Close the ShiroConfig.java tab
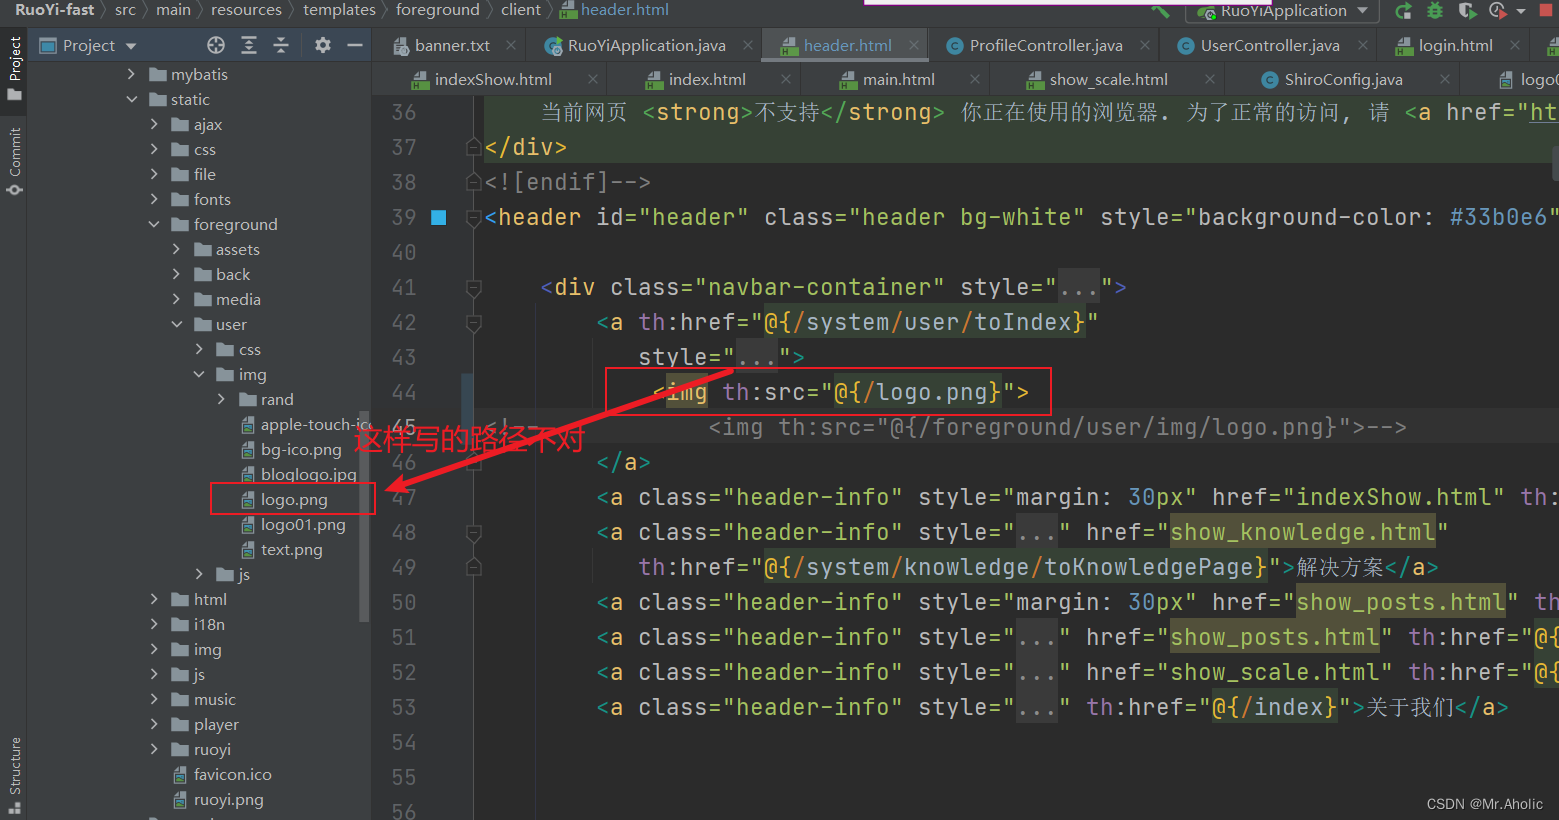The image size is (1559, 820). click(x=1445, y=79)
